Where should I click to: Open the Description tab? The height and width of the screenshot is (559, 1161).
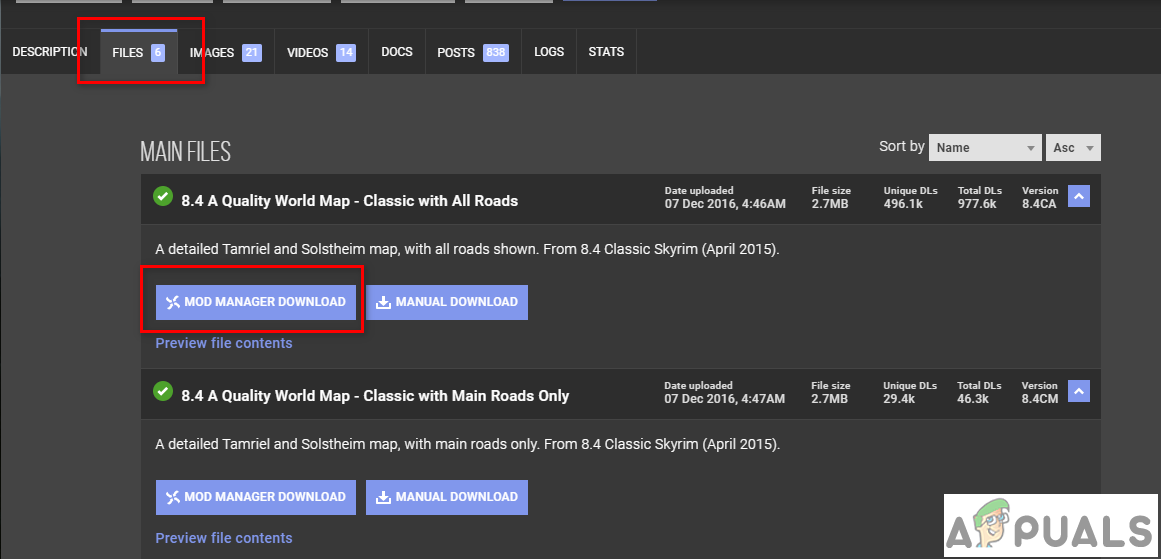[50, 52]
